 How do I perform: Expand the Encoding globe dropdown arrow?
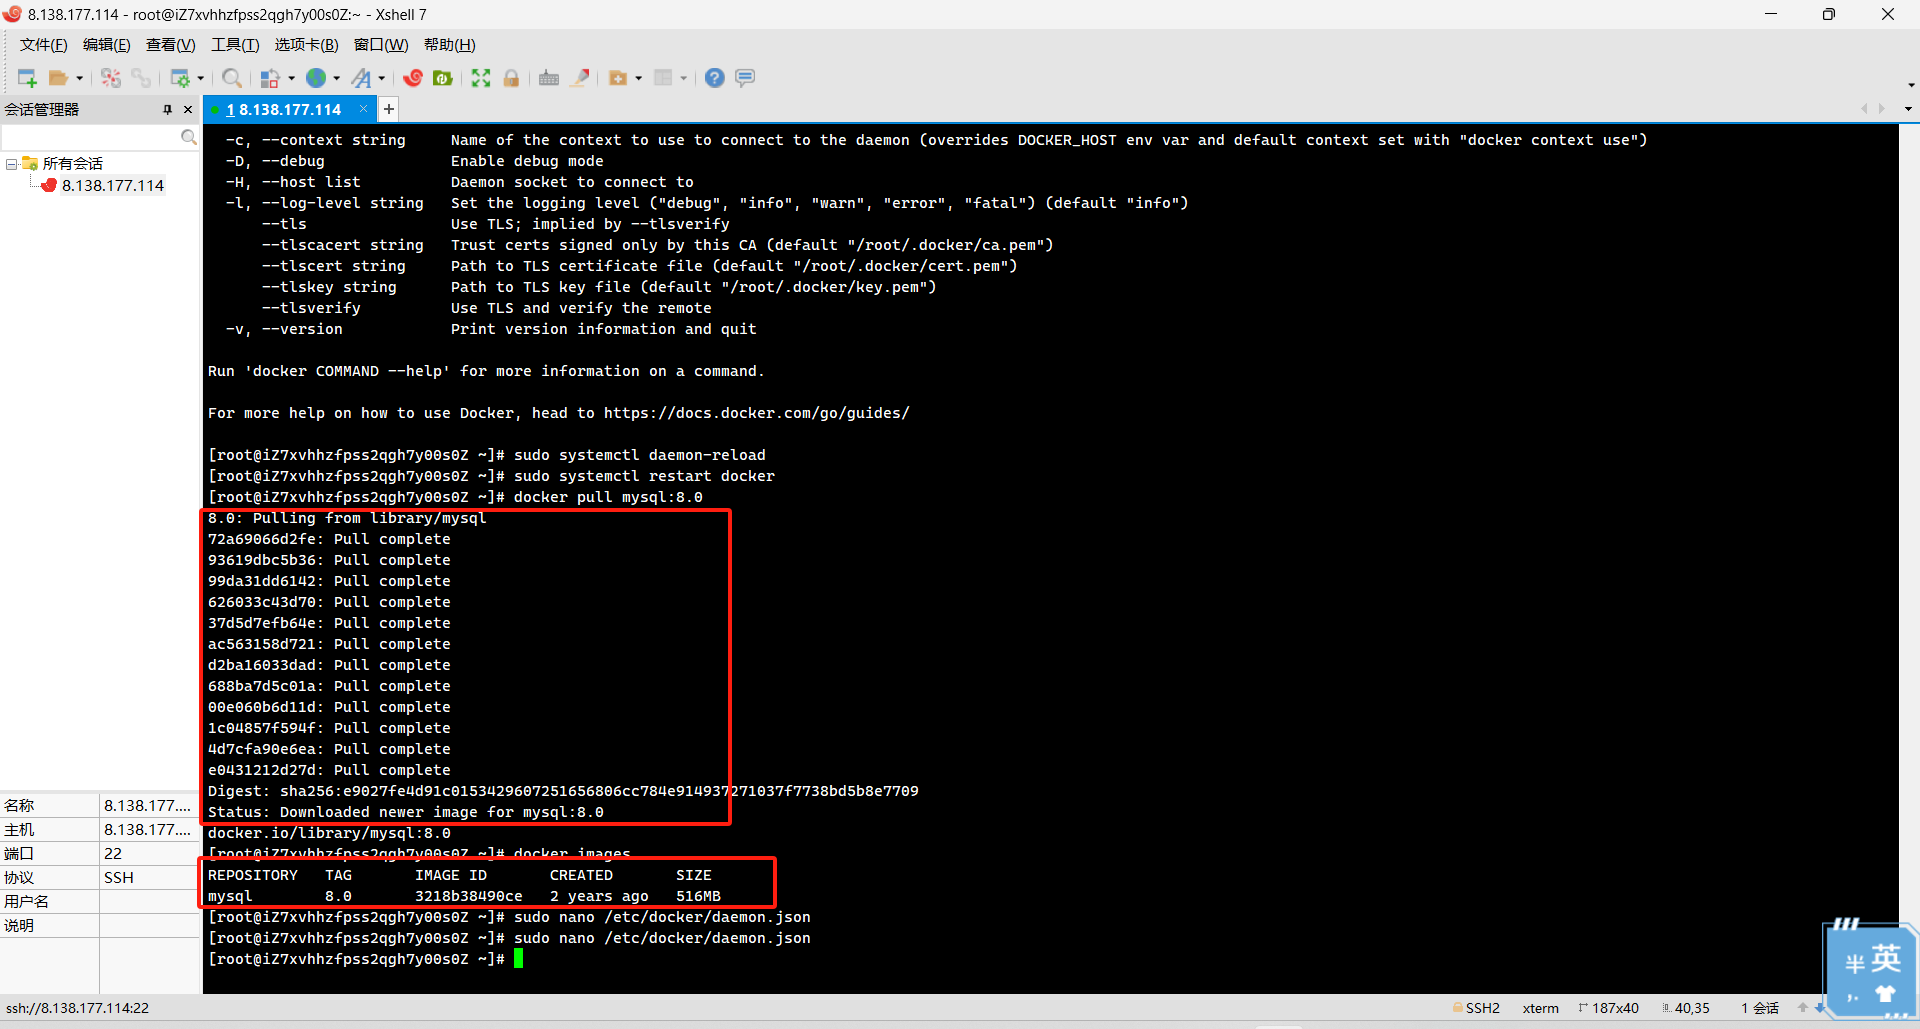coord(336,78)
